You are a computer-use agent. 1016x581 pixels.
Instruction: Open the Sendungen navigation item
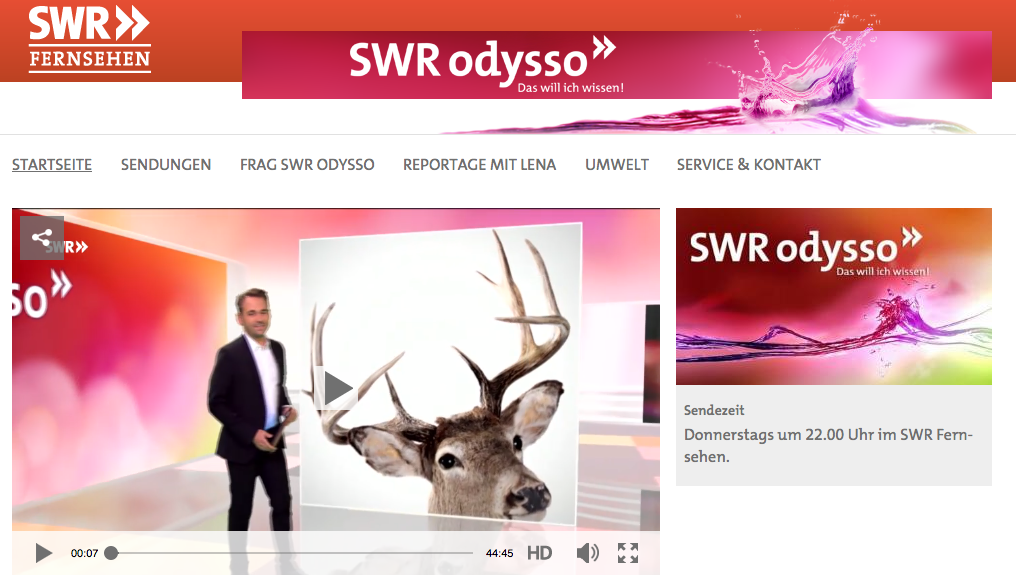click(x=166, y=165)
